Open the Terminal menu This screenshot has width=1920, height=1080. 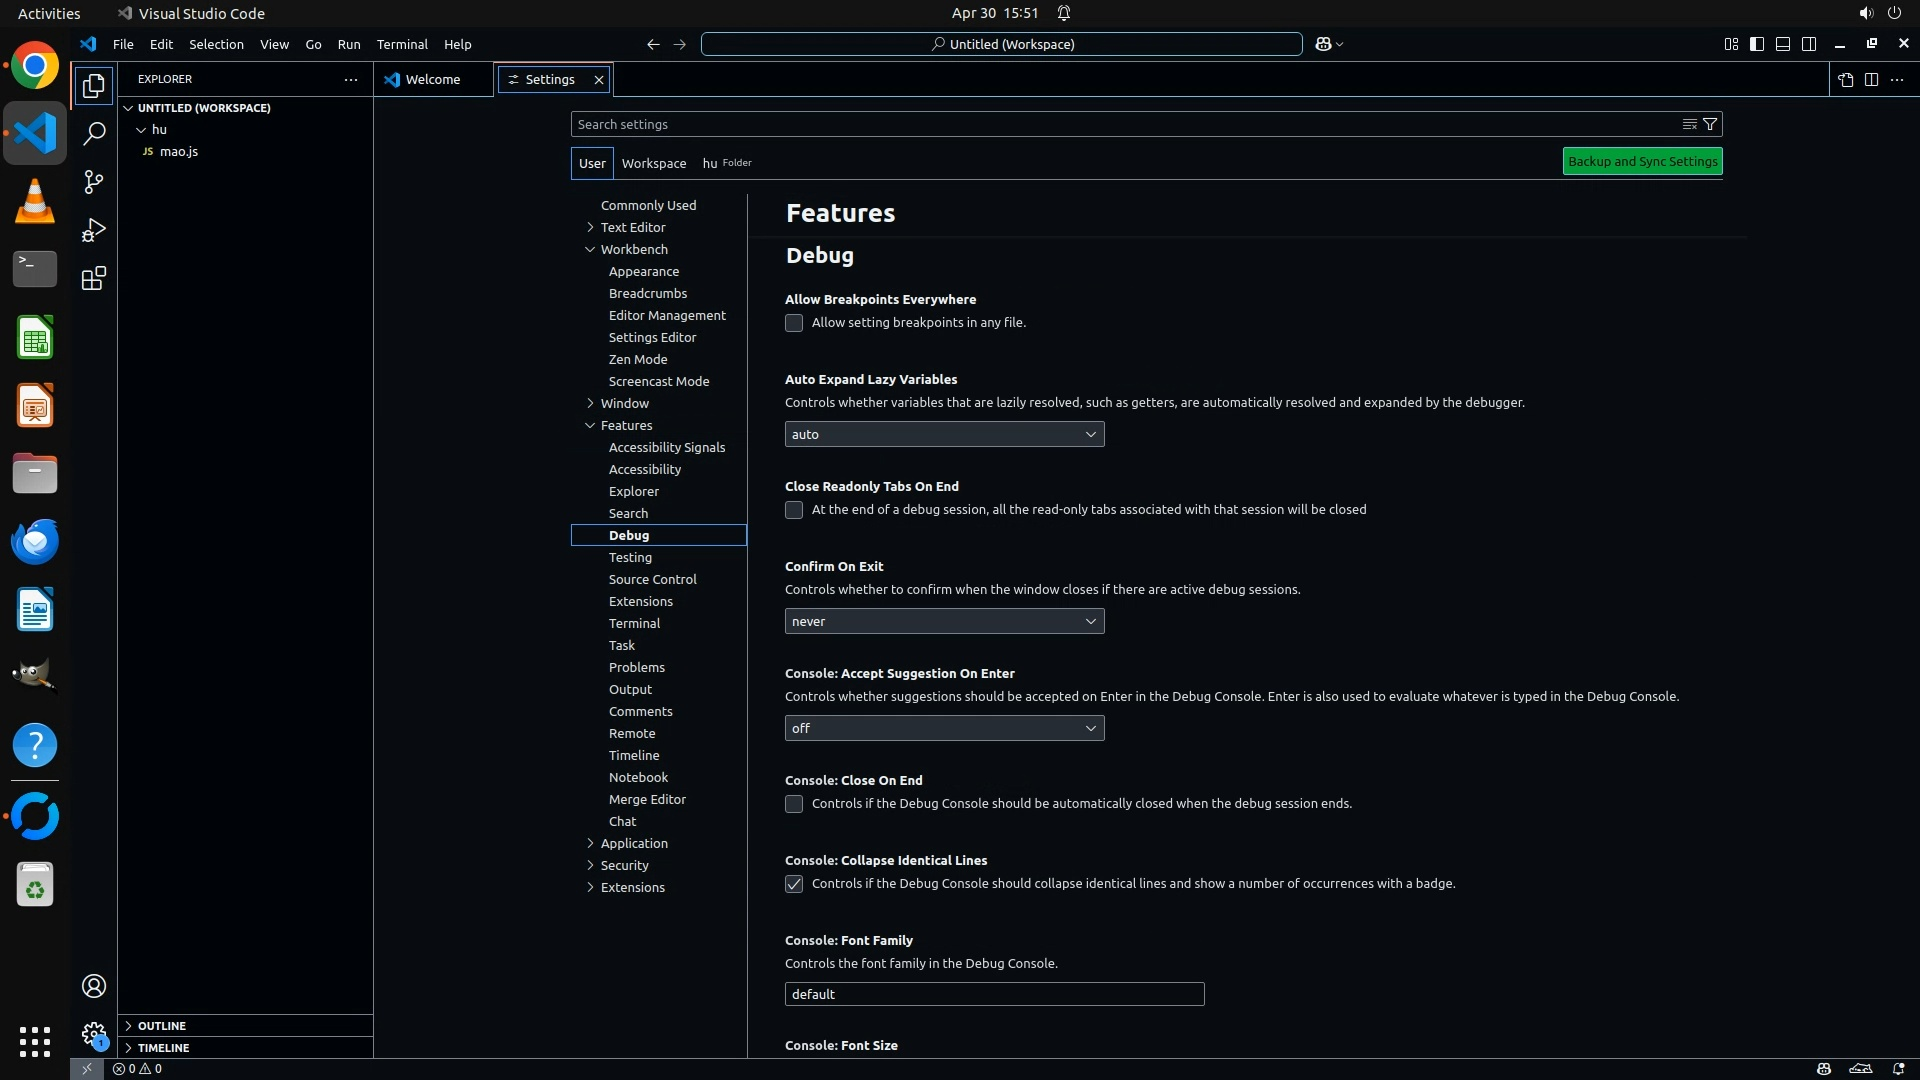click(402, 44)
